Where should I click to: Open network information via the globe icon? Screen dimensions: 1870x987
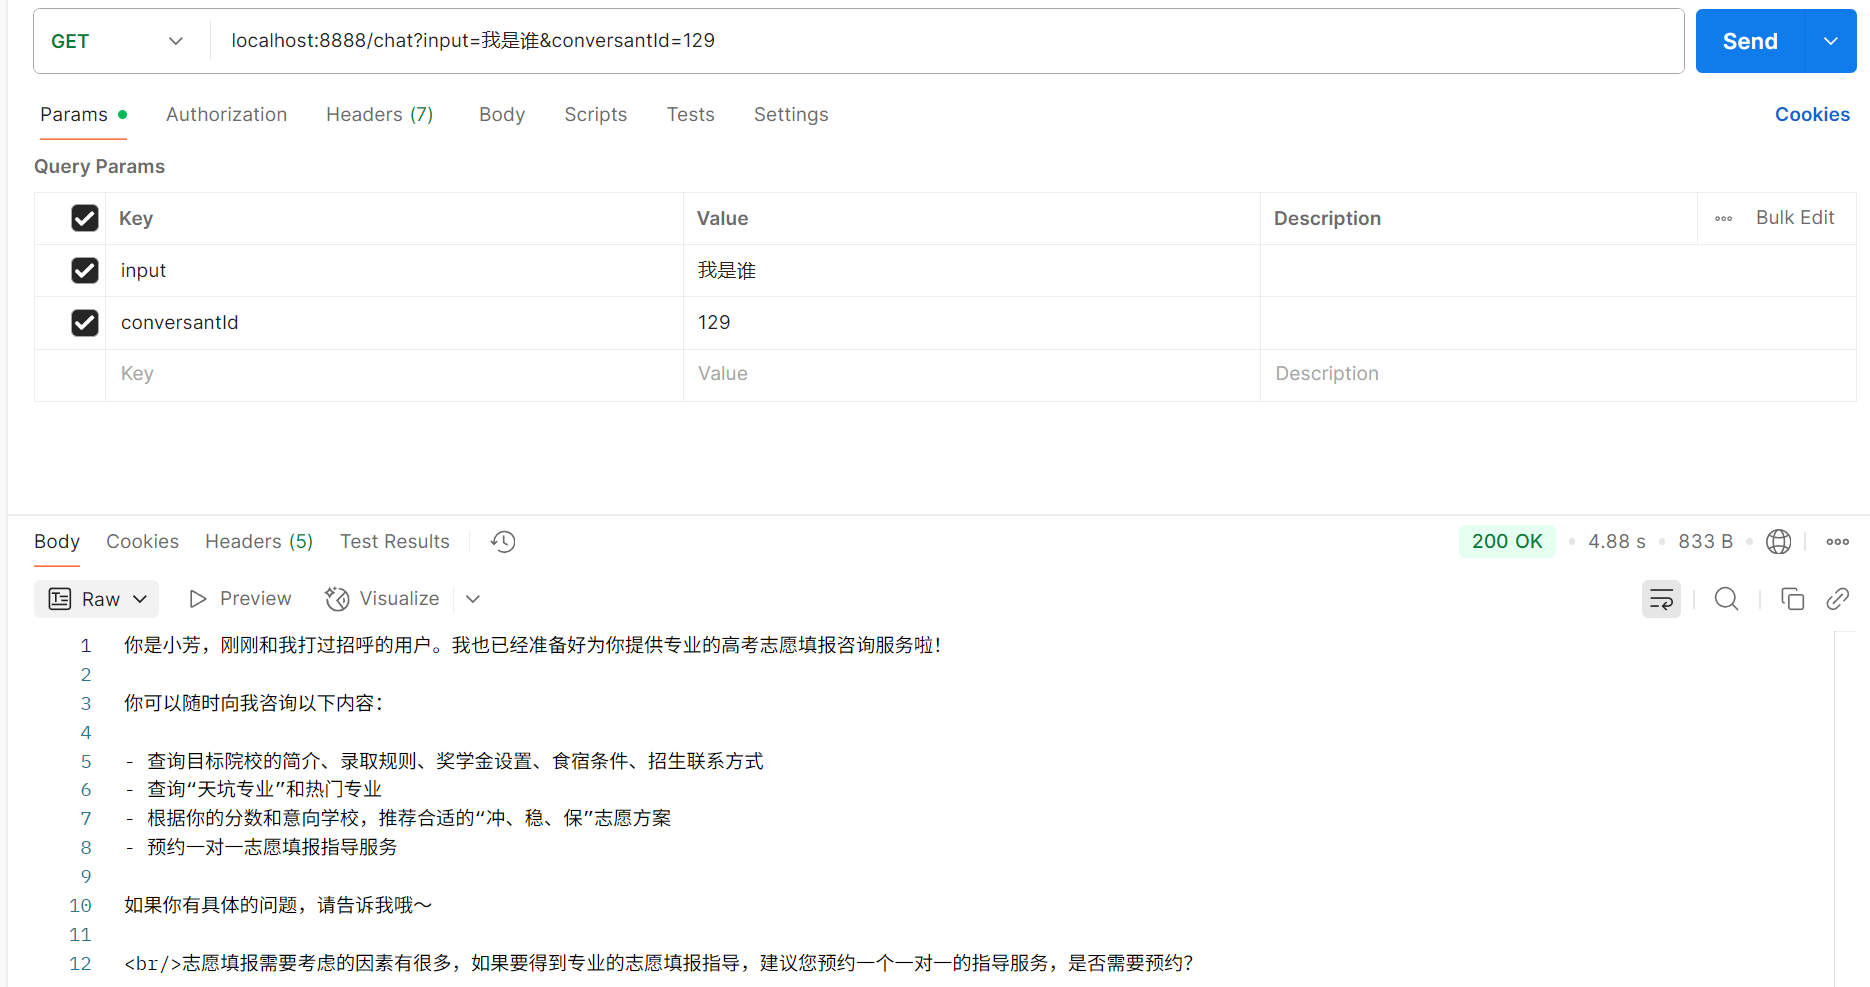point(1779,541)
